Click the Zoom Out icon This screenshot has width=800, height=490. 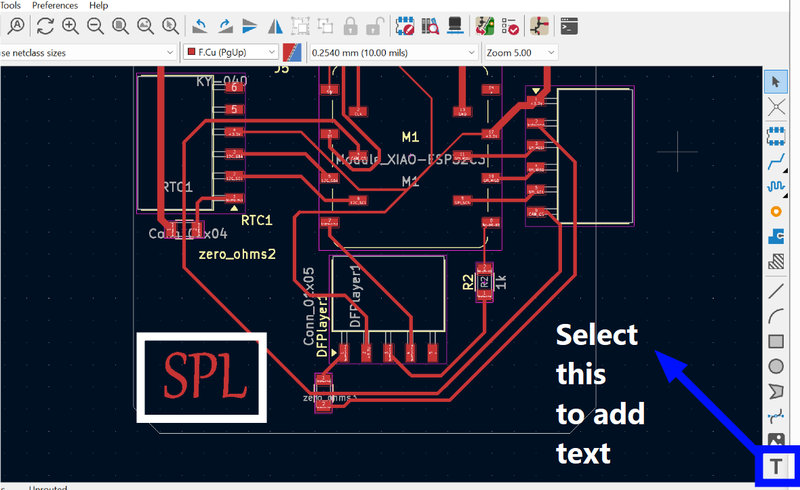(x=95, y=26)
